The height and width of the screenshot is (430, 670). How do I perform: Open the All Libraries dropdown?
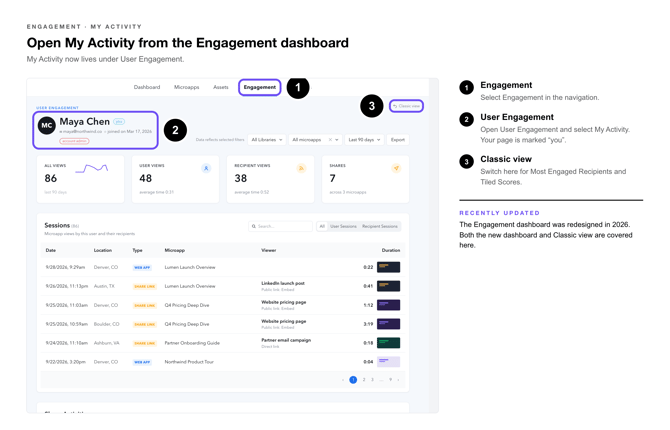coord(267,140)
